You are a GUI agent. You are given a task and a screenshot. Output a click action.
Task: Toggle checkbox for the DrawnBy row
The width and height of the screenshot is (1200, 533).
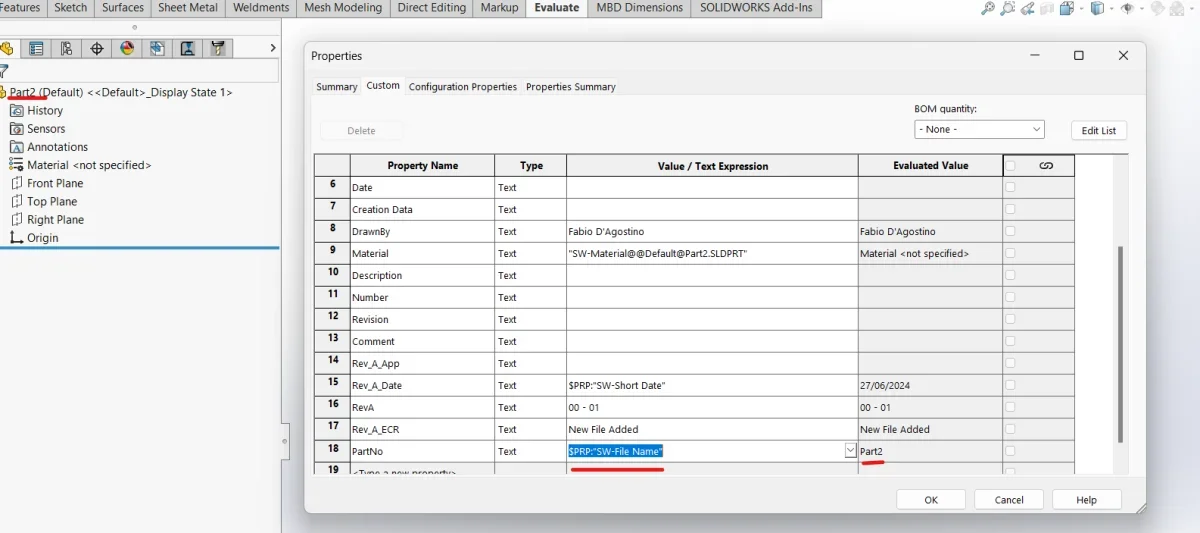(1010, 231)
